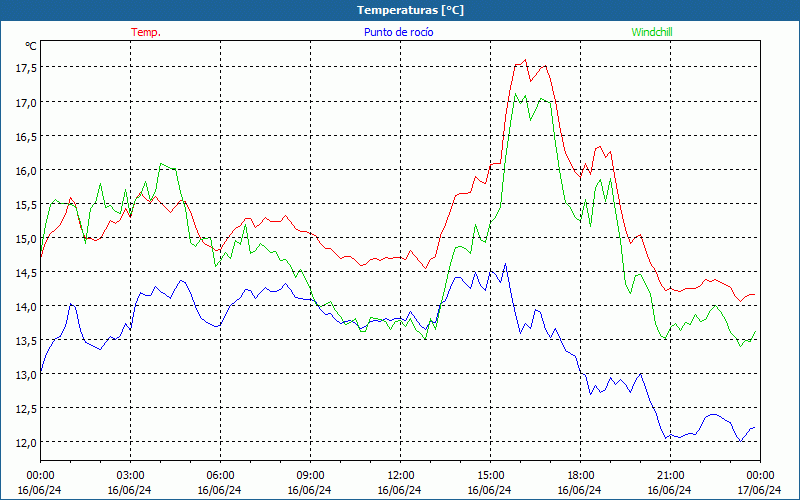This screenshot has width=800, height=500.
Task: Select the green 'Windchill' legend label
Action: pos(652,32)
